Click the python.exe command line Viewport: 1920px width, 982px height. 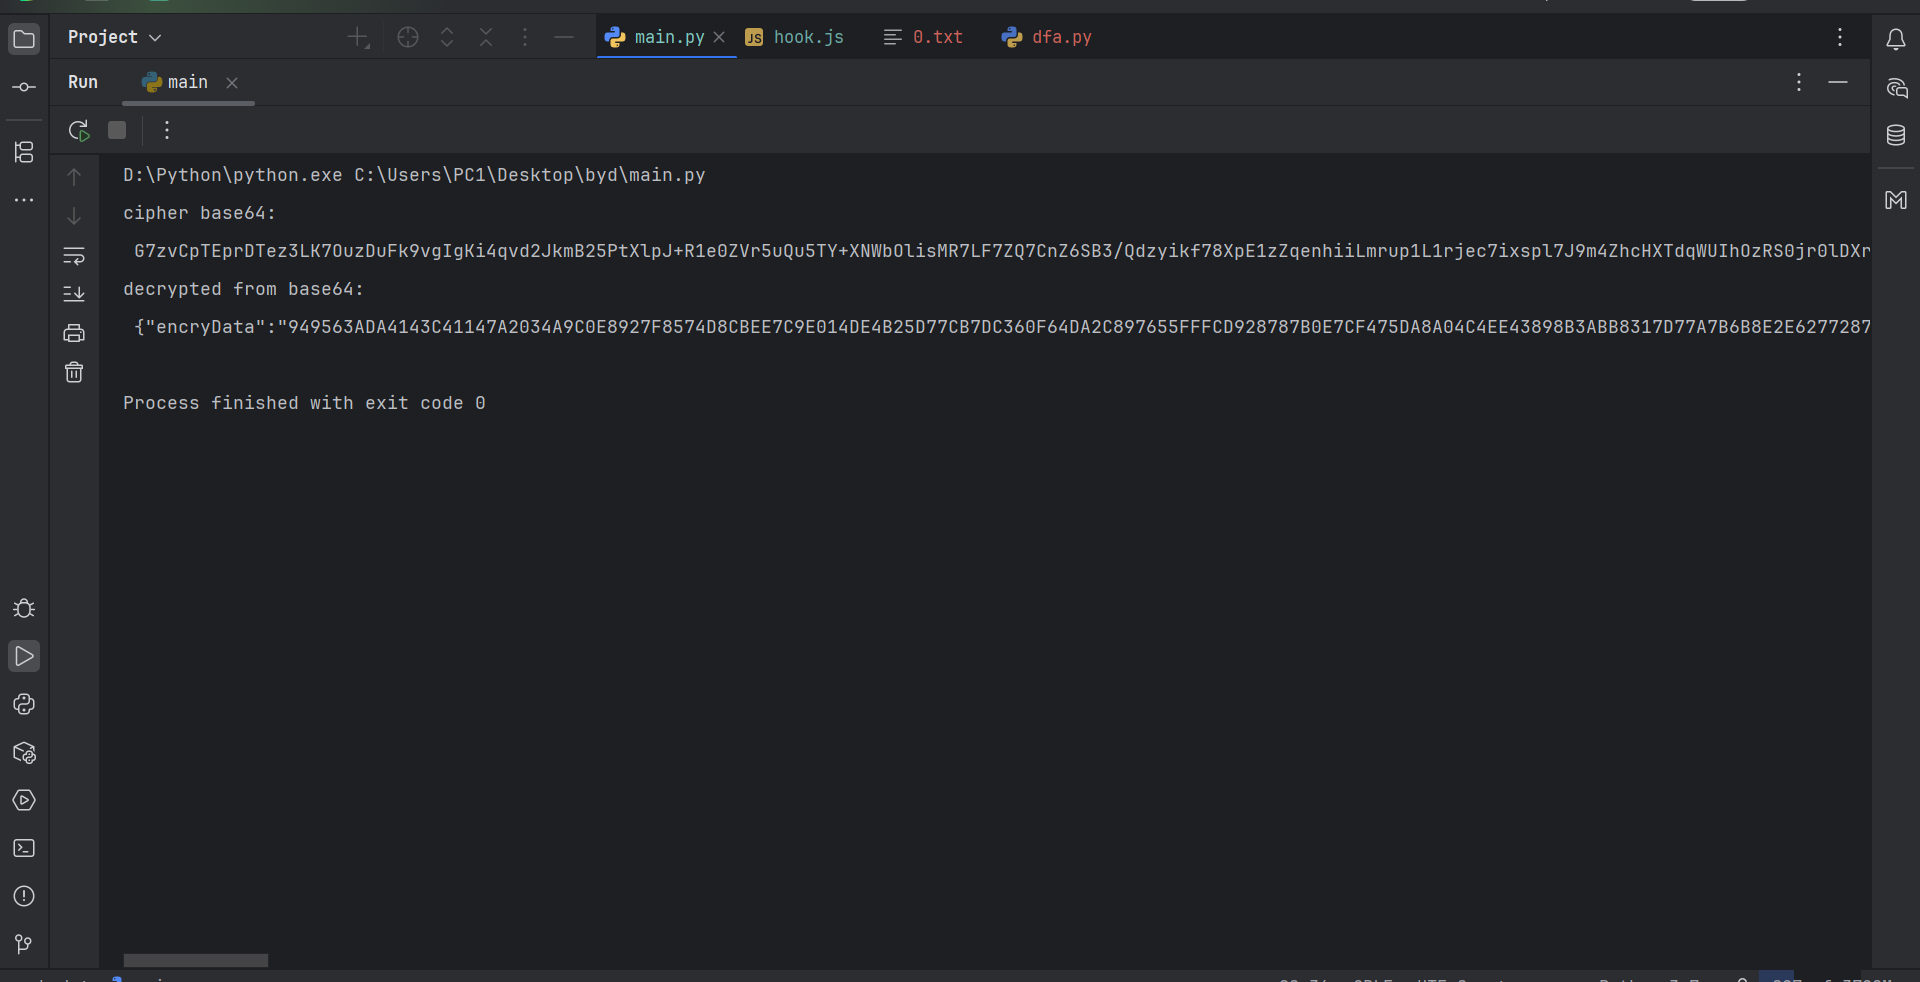coord(414,175)
